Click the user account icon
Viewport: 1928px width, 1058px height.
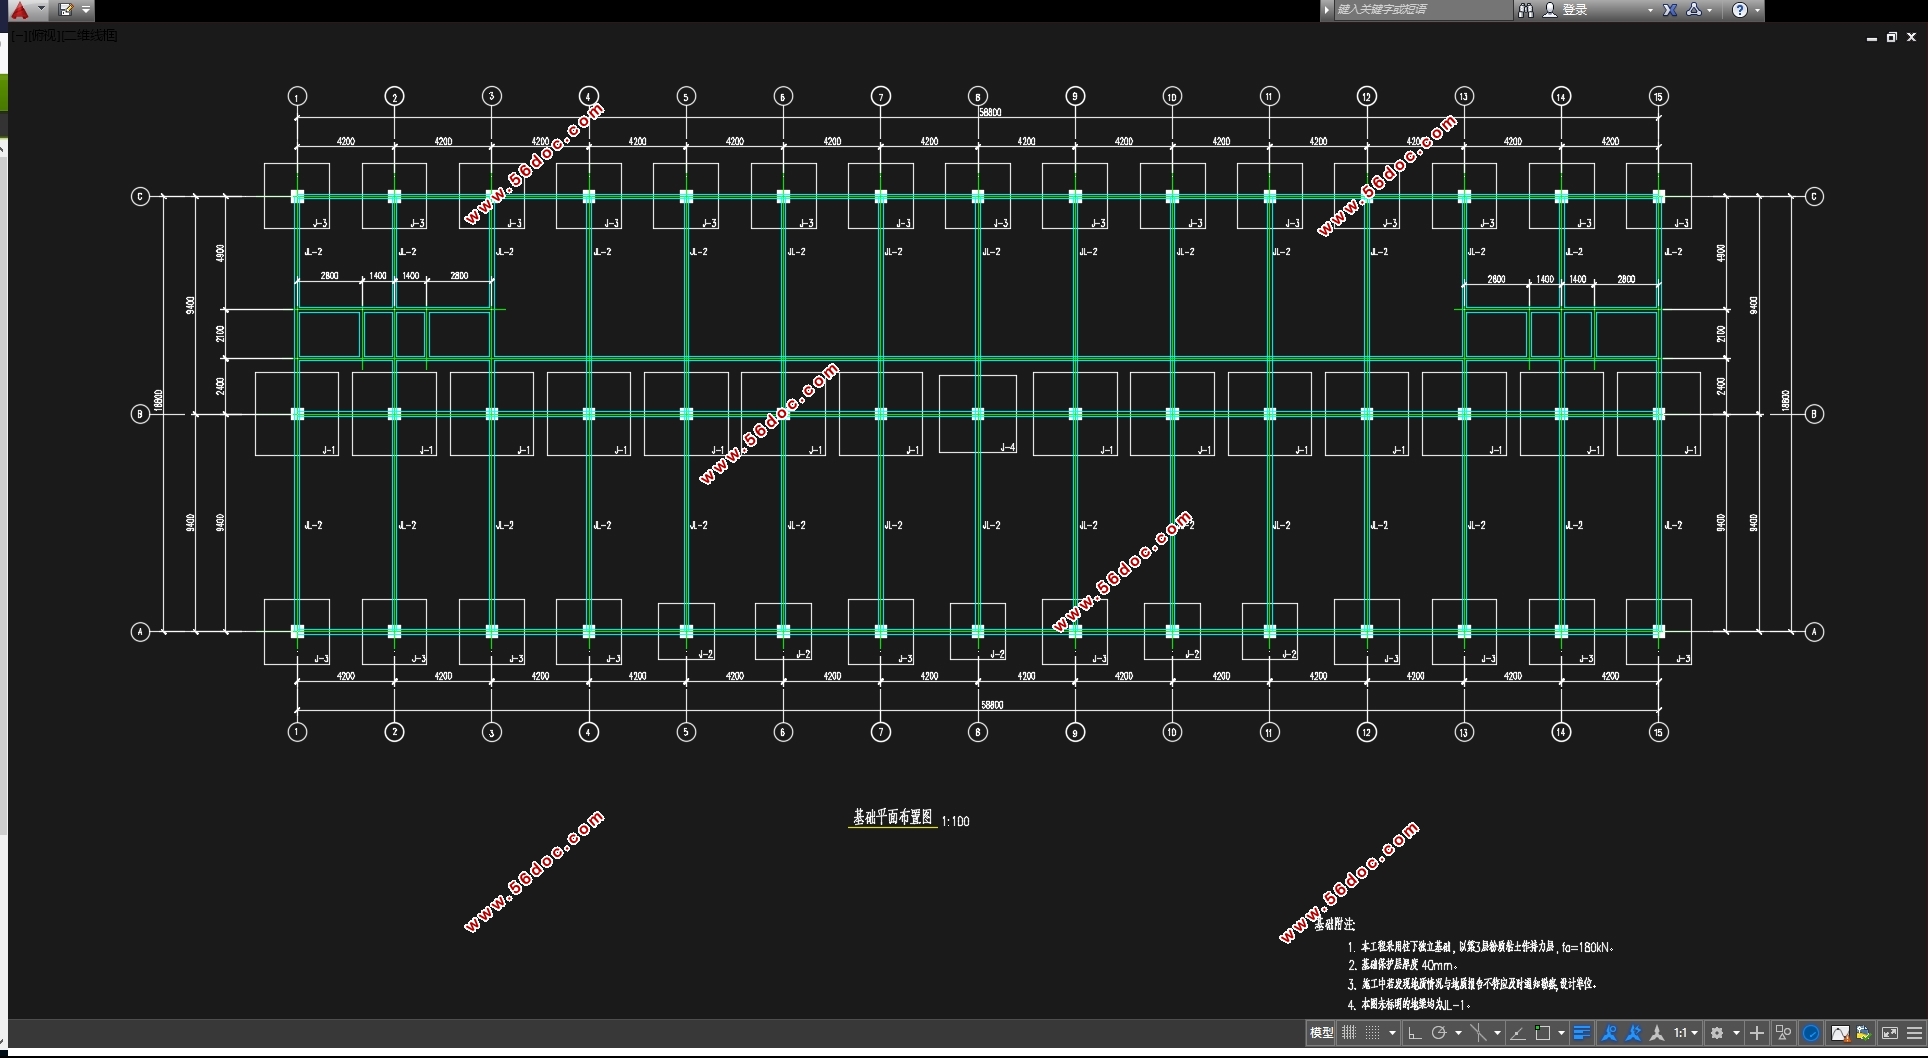pos(1550,10)
